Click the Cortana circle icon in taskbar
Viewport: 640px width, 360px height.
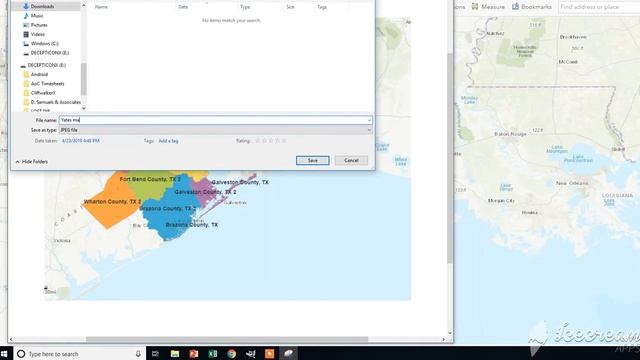click(21, 354)
